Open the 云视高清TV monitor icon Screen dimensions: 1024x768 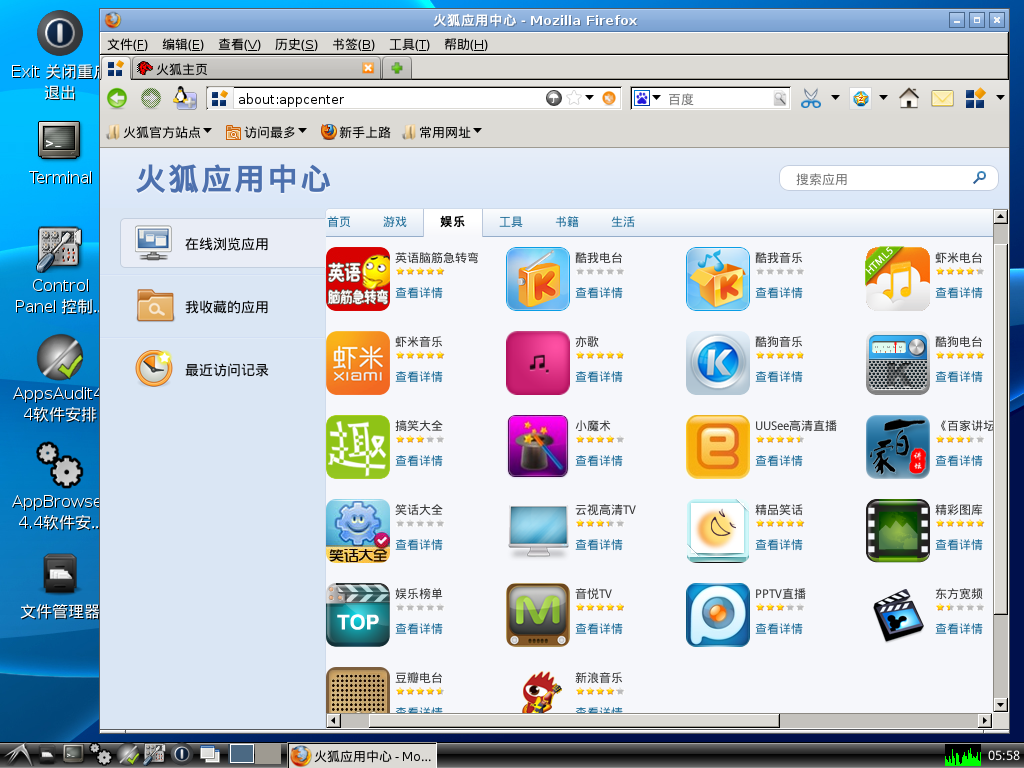[537, 531]
